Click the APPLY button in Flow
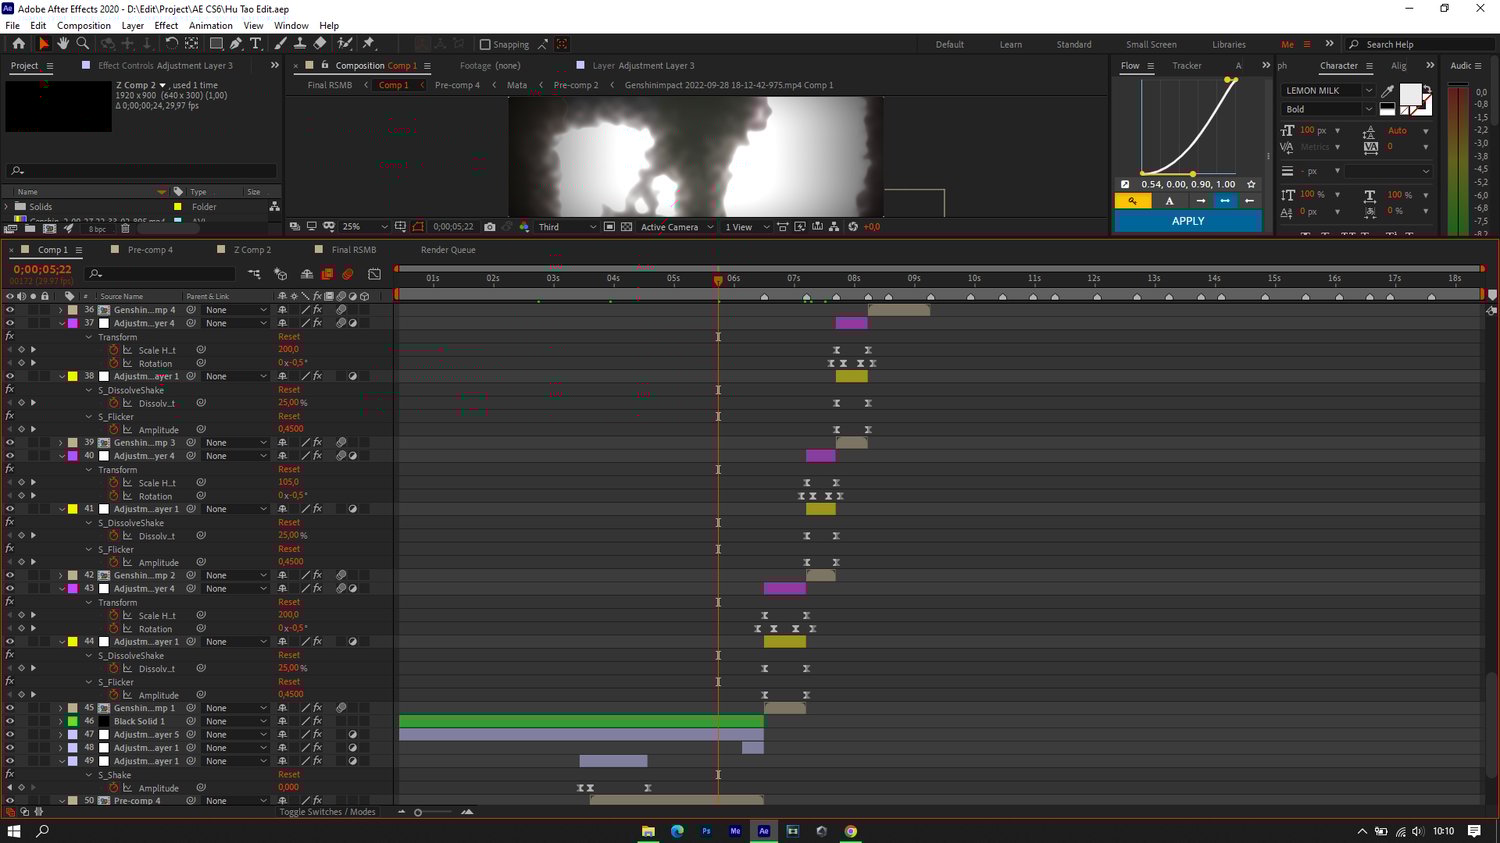The width and height of the screenshot is (1500, 843). tap(1188, 221)
